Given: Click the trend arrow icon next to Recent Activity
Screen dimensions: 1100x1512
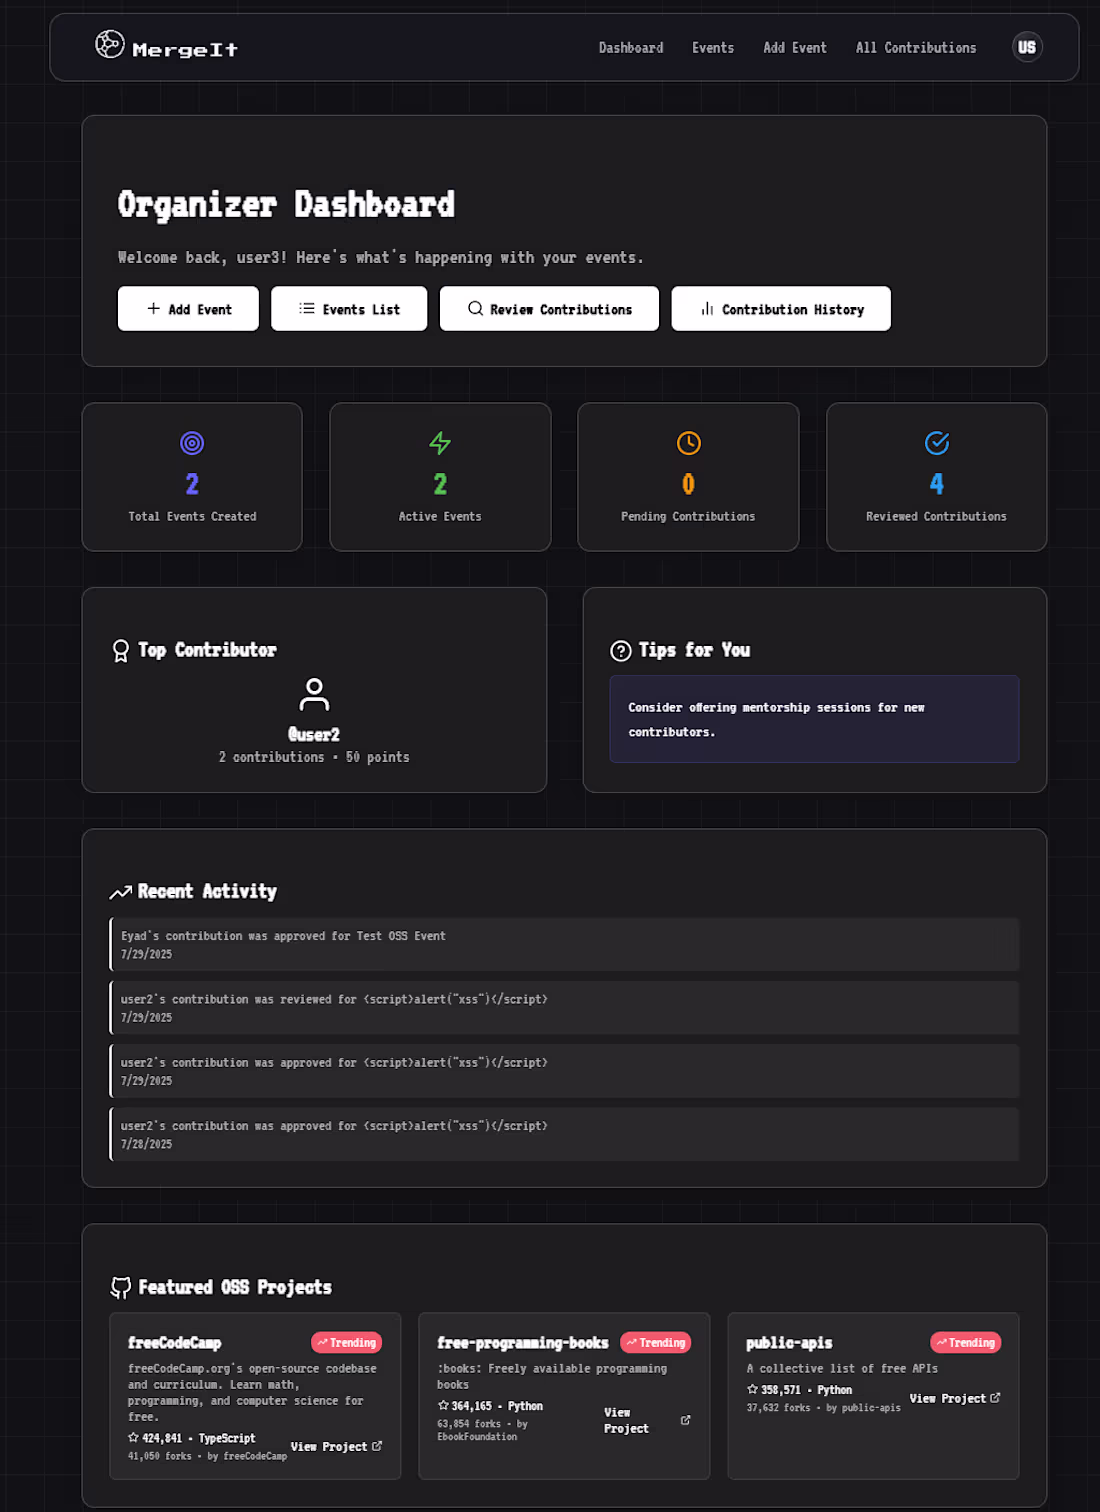Looking at the screenshot, I should (x=122, y=891).
